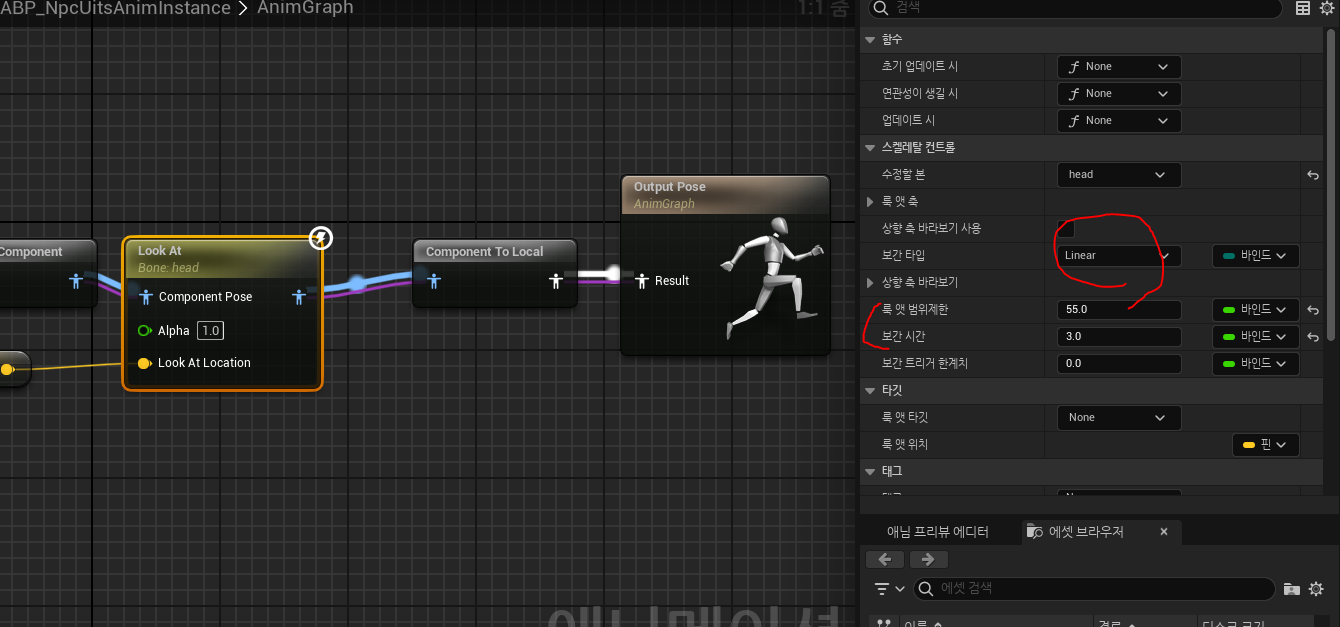The height and width of the screenshot is (627, 1340).
Task: Reset 보간 시간 to default arrow
Action: [1312, 337]
